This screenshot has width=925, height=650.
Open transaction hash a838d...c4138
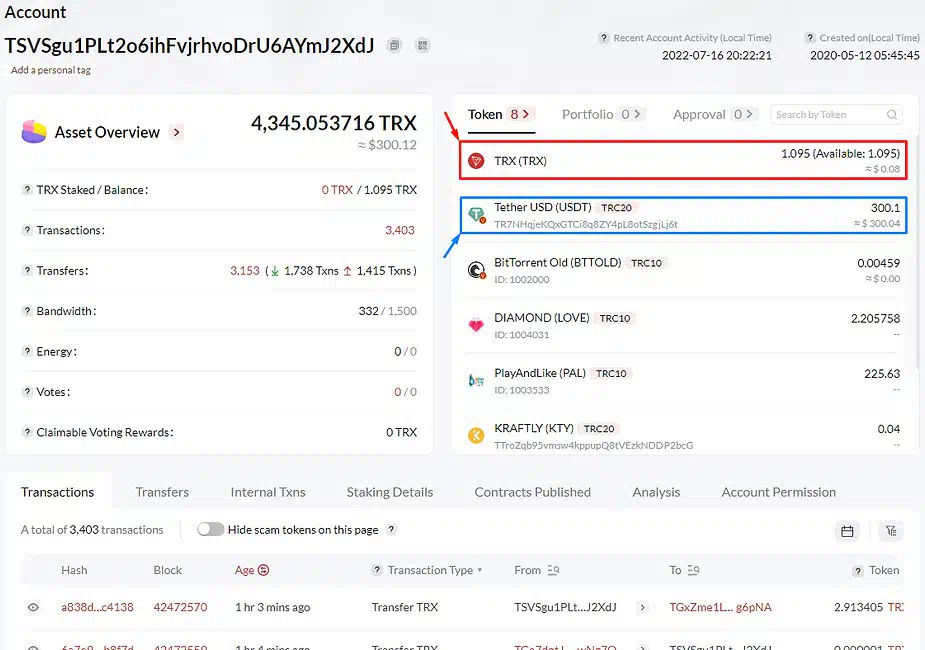pyautogui.click(x=97, y=607)
